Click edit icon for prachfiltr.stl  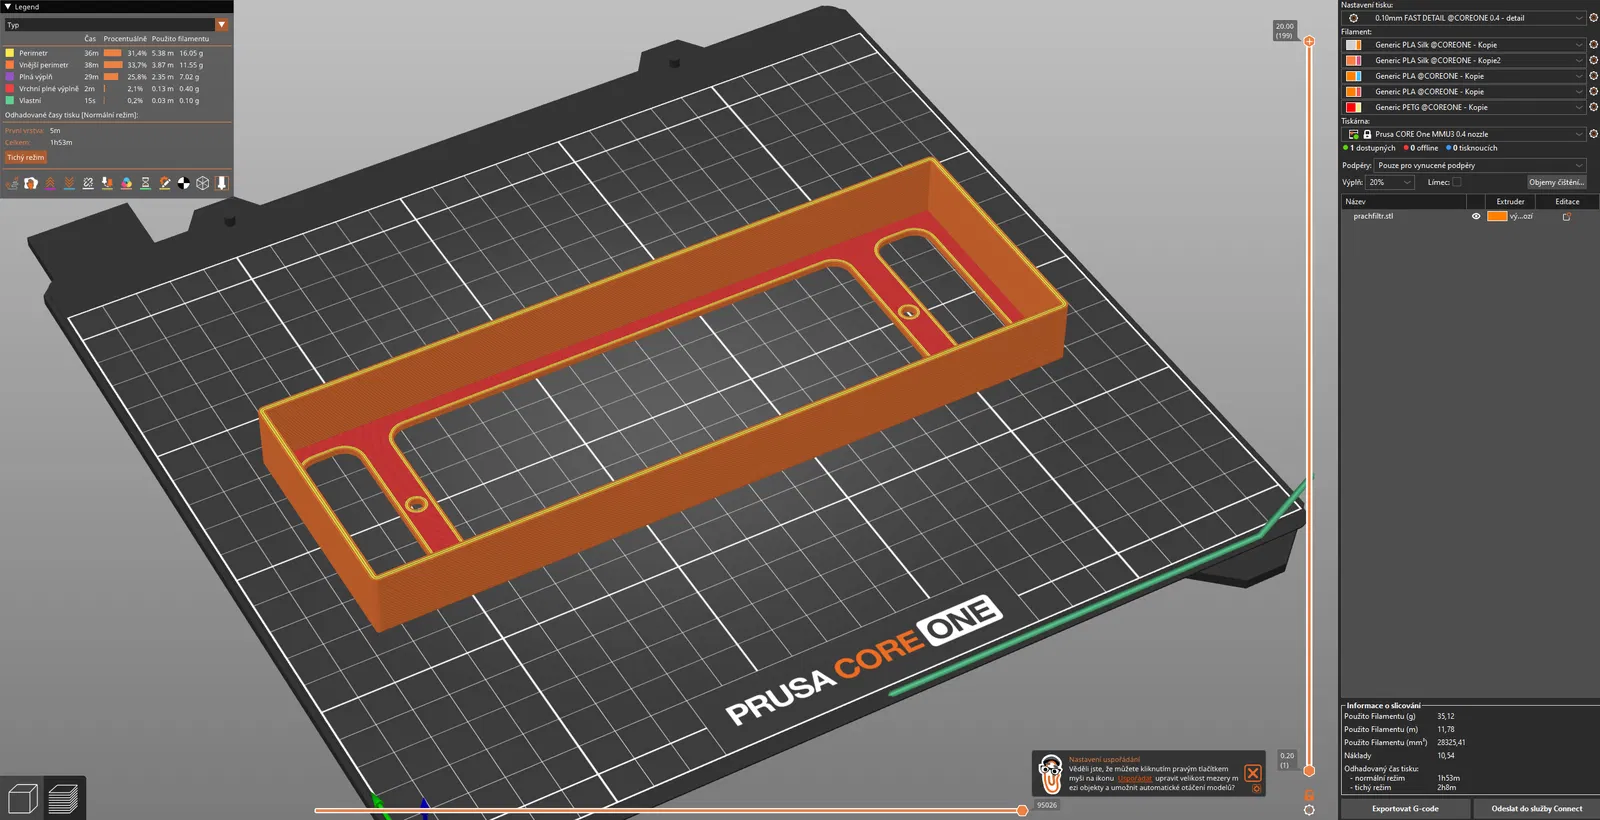point(1567,216)
